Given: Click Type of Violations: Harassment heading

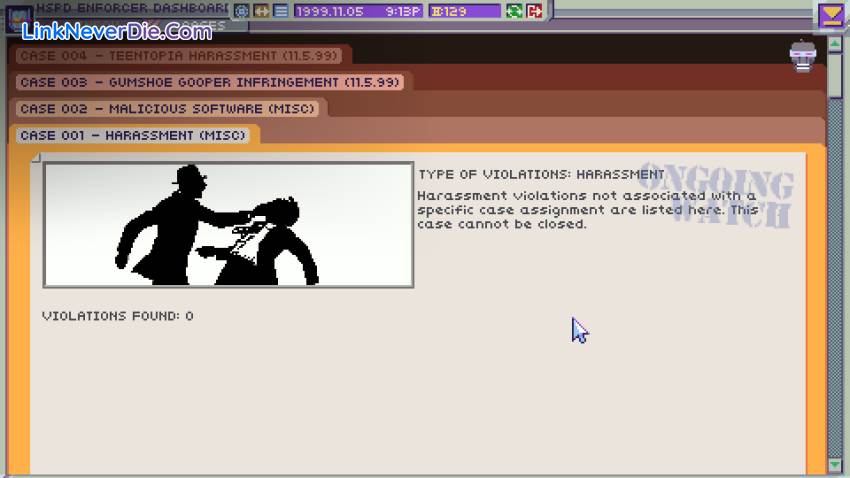Looking at the screenshot, I should [541, 175].
